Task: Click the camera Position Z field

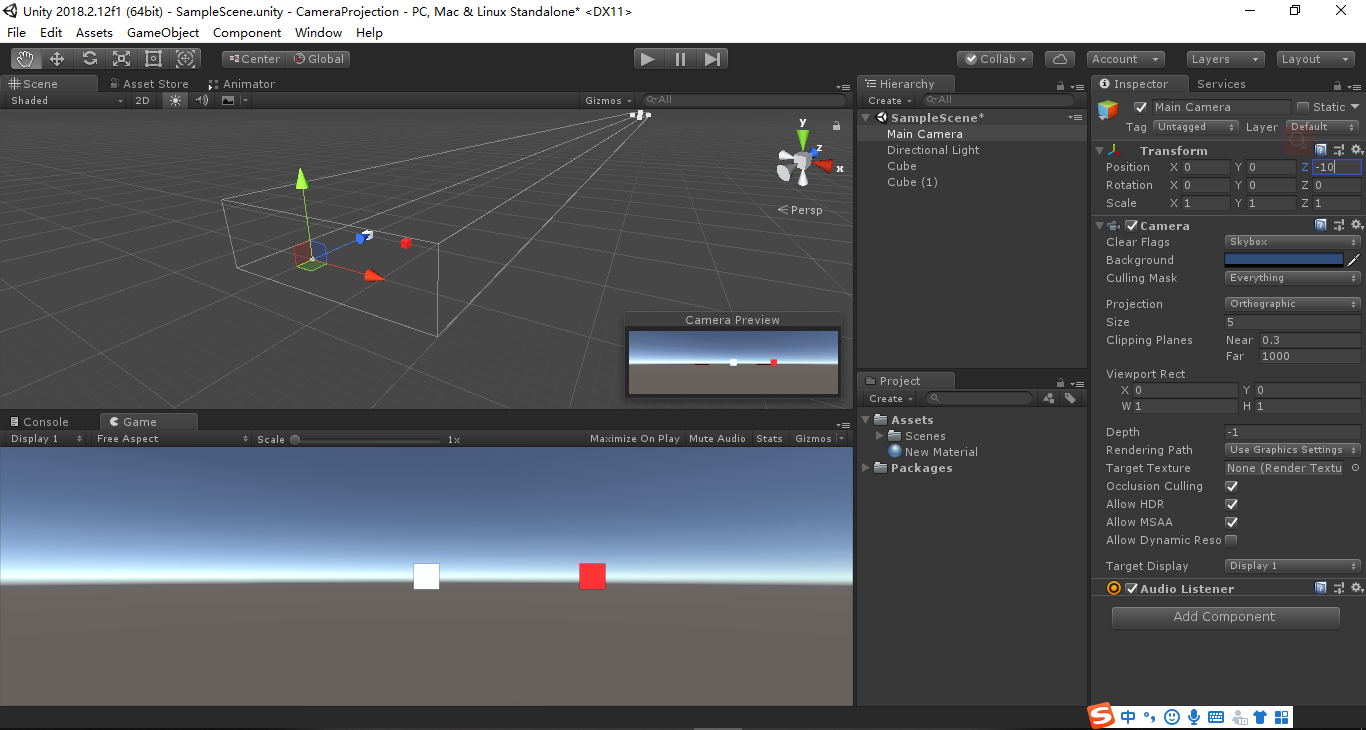Action: (x=1334, y=167)
